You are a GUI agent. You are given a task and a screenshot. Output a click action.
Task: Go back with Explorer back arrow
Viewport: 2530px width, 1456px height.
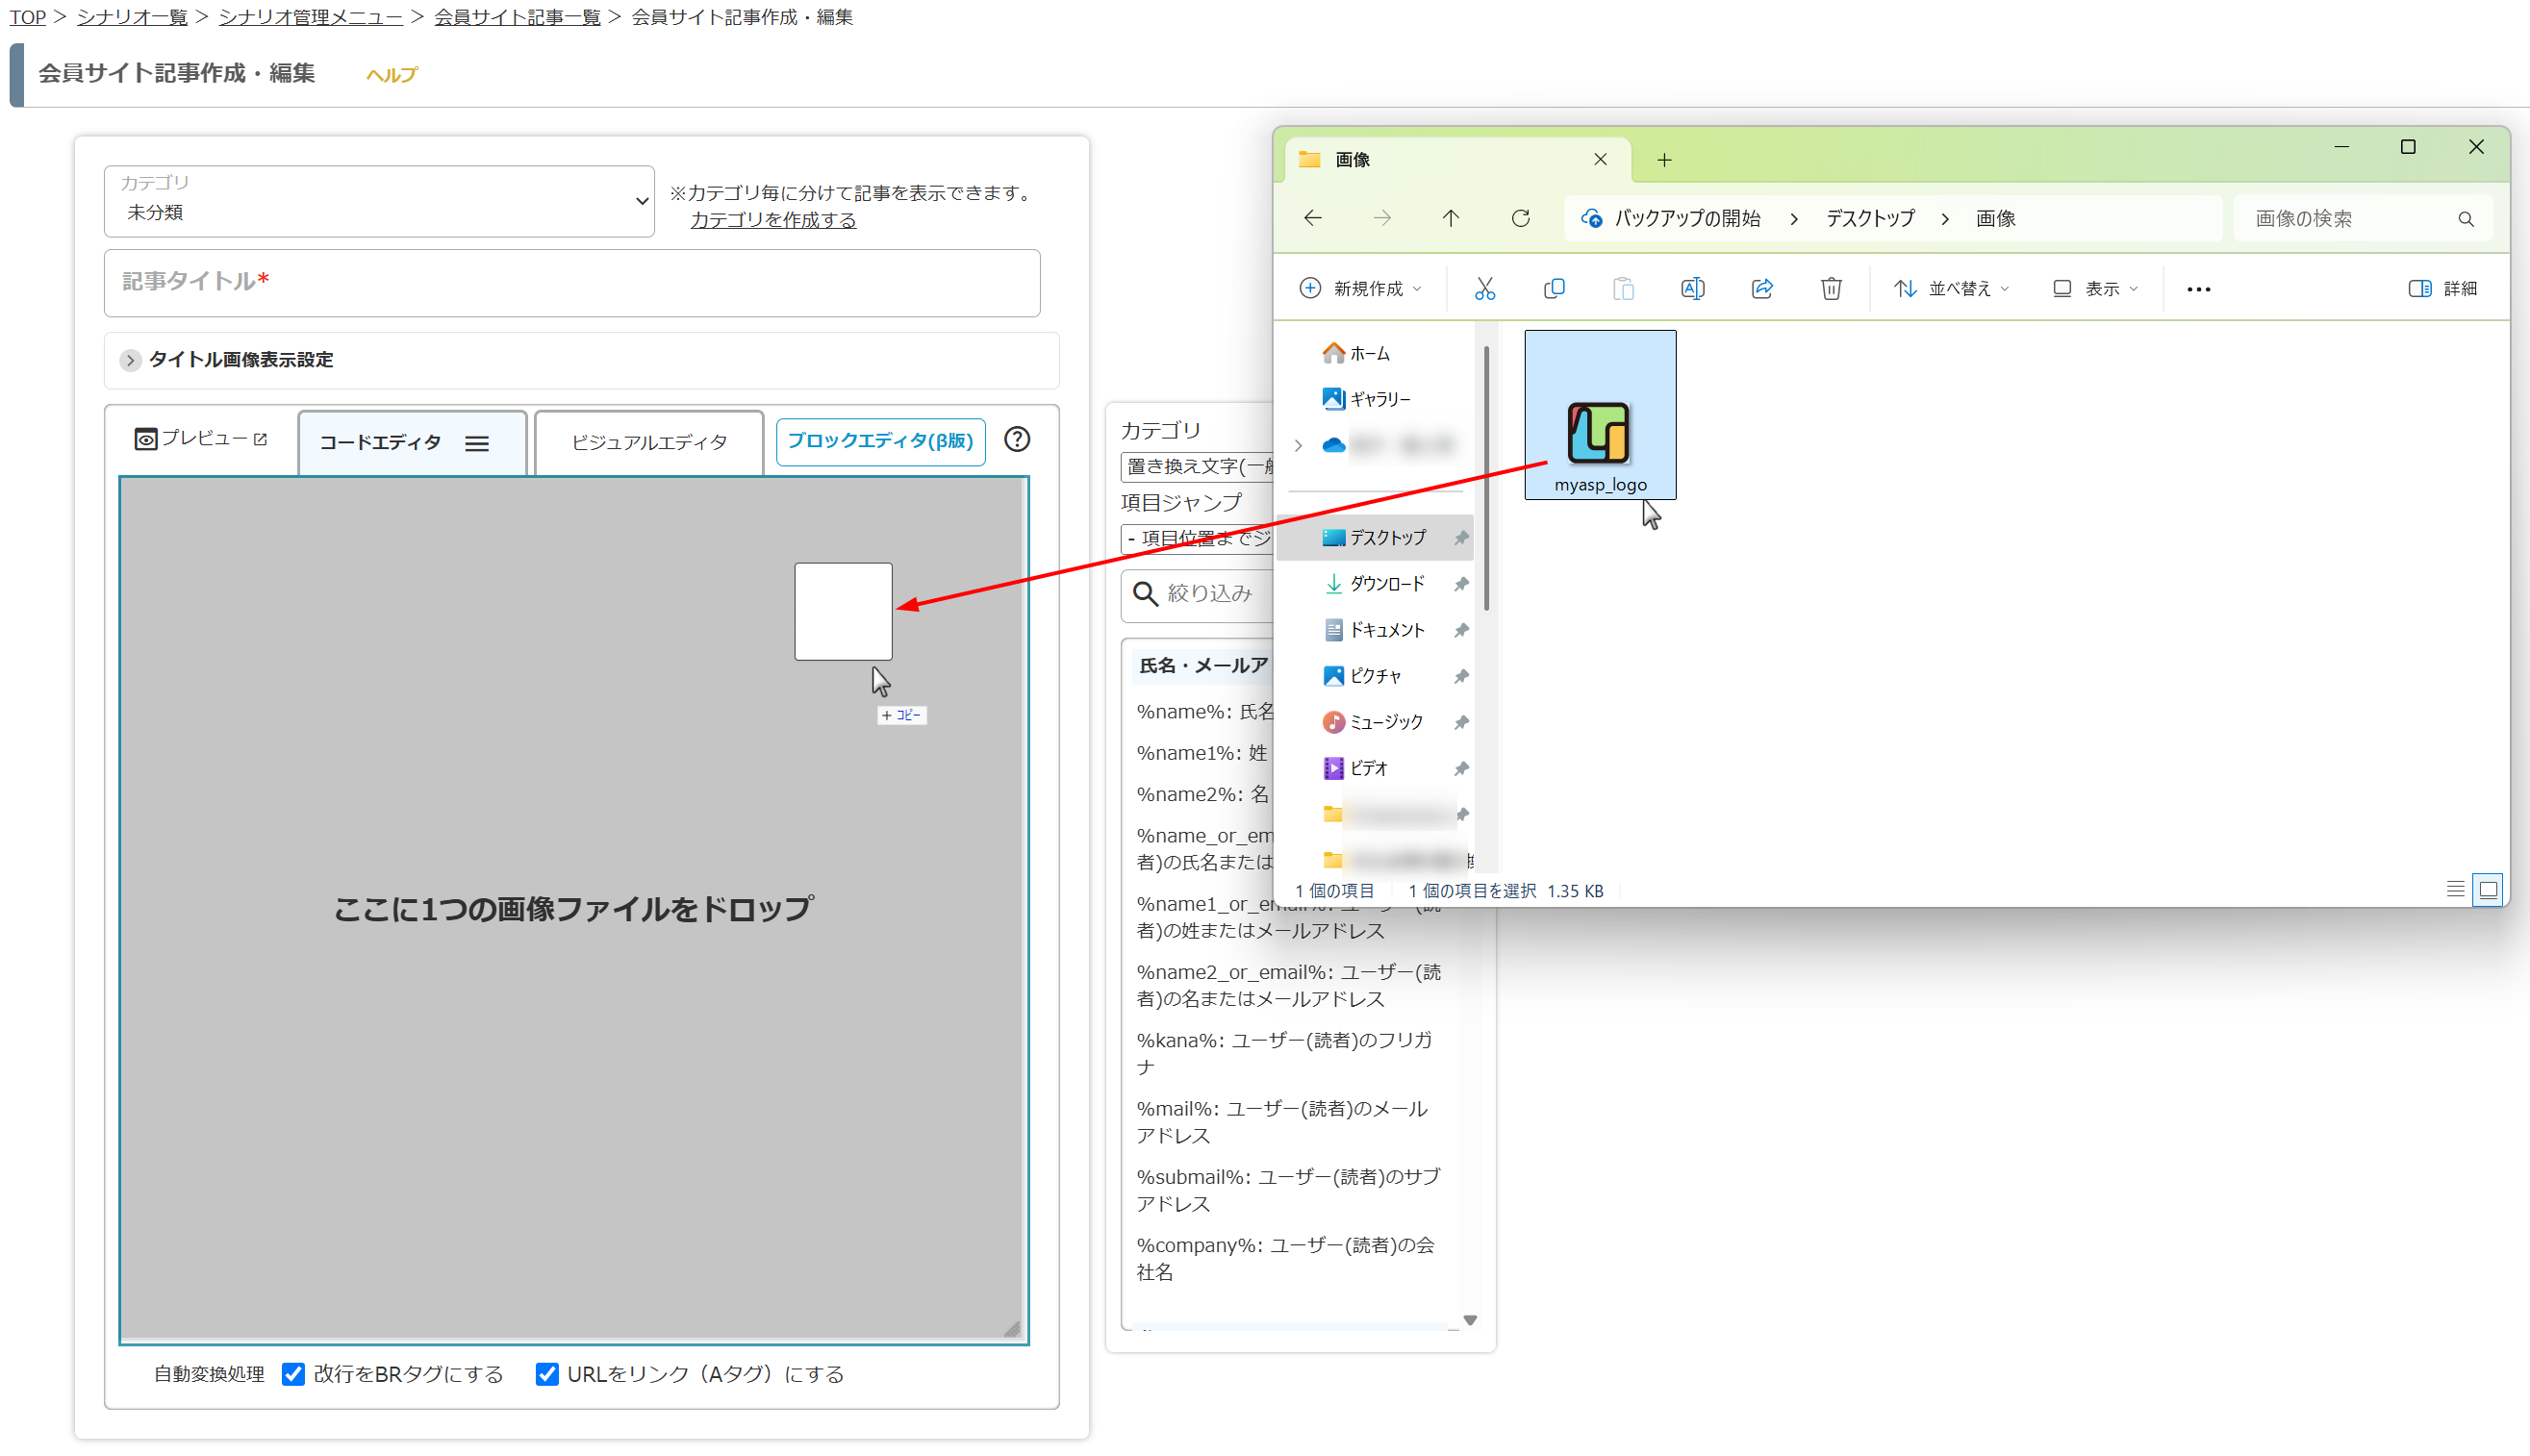click(1313, 218)
